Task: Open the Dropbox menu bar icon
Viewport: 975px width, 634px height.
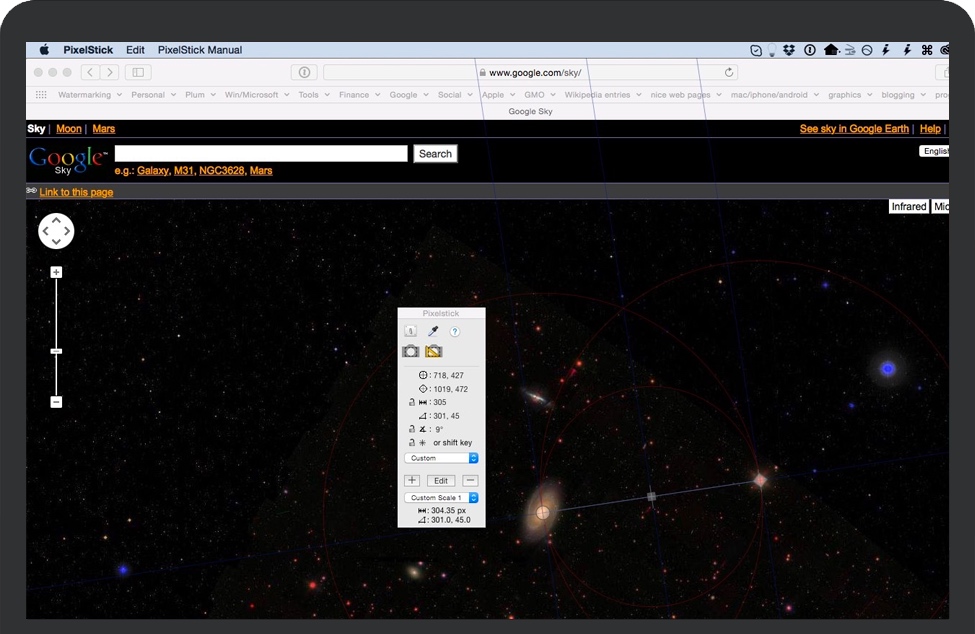Action: [789, 50]
